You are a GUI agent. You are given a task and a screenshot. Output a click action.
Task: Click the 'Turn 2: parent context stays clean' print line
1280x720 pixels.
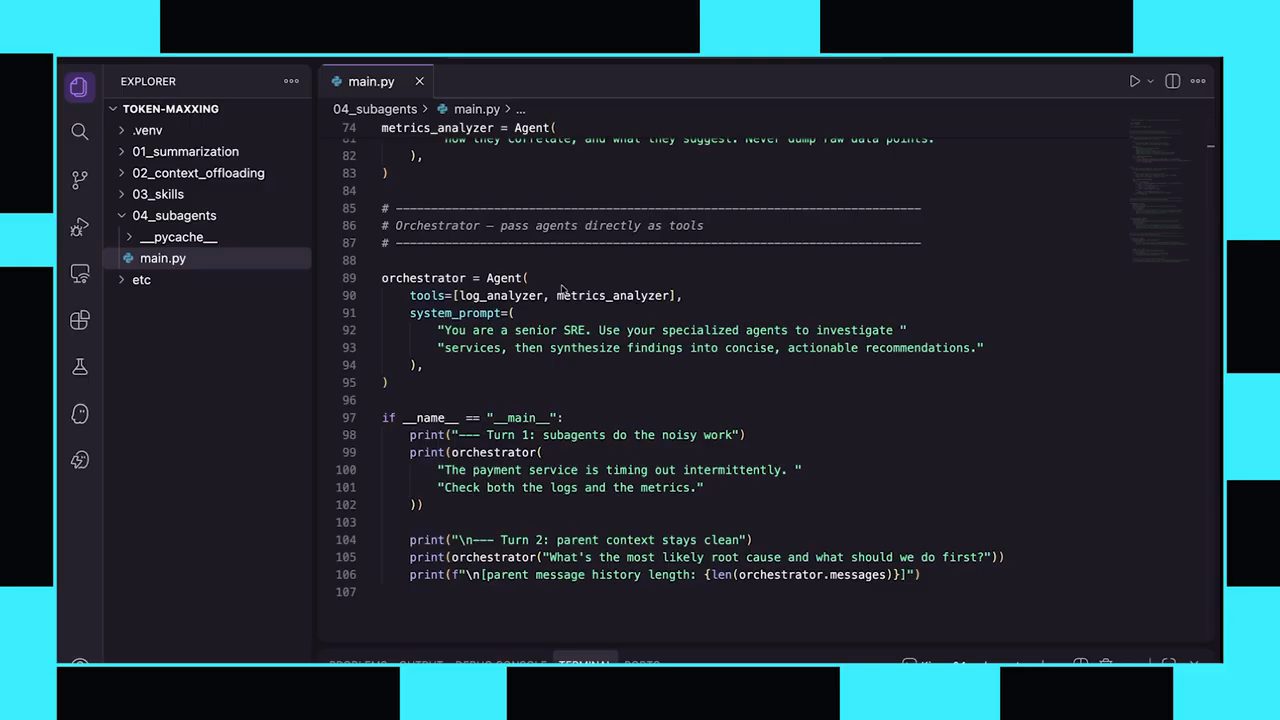click(x=580, y=540)
